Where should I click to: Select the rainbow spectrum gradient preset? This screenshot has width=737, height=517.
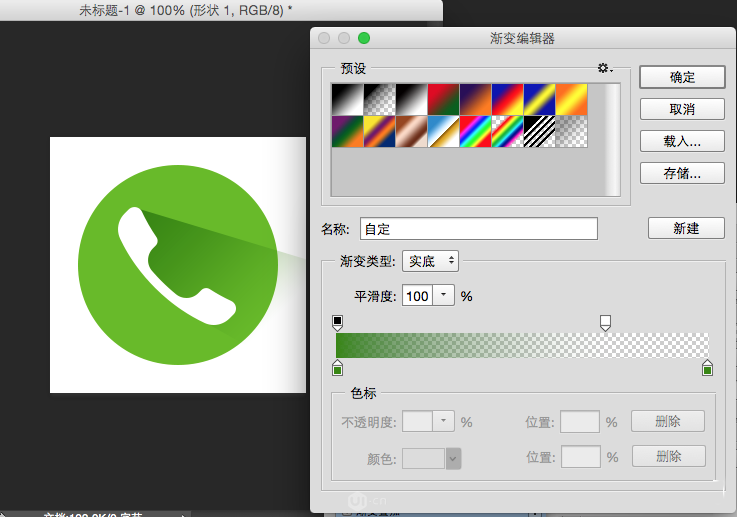click(475, 132)
